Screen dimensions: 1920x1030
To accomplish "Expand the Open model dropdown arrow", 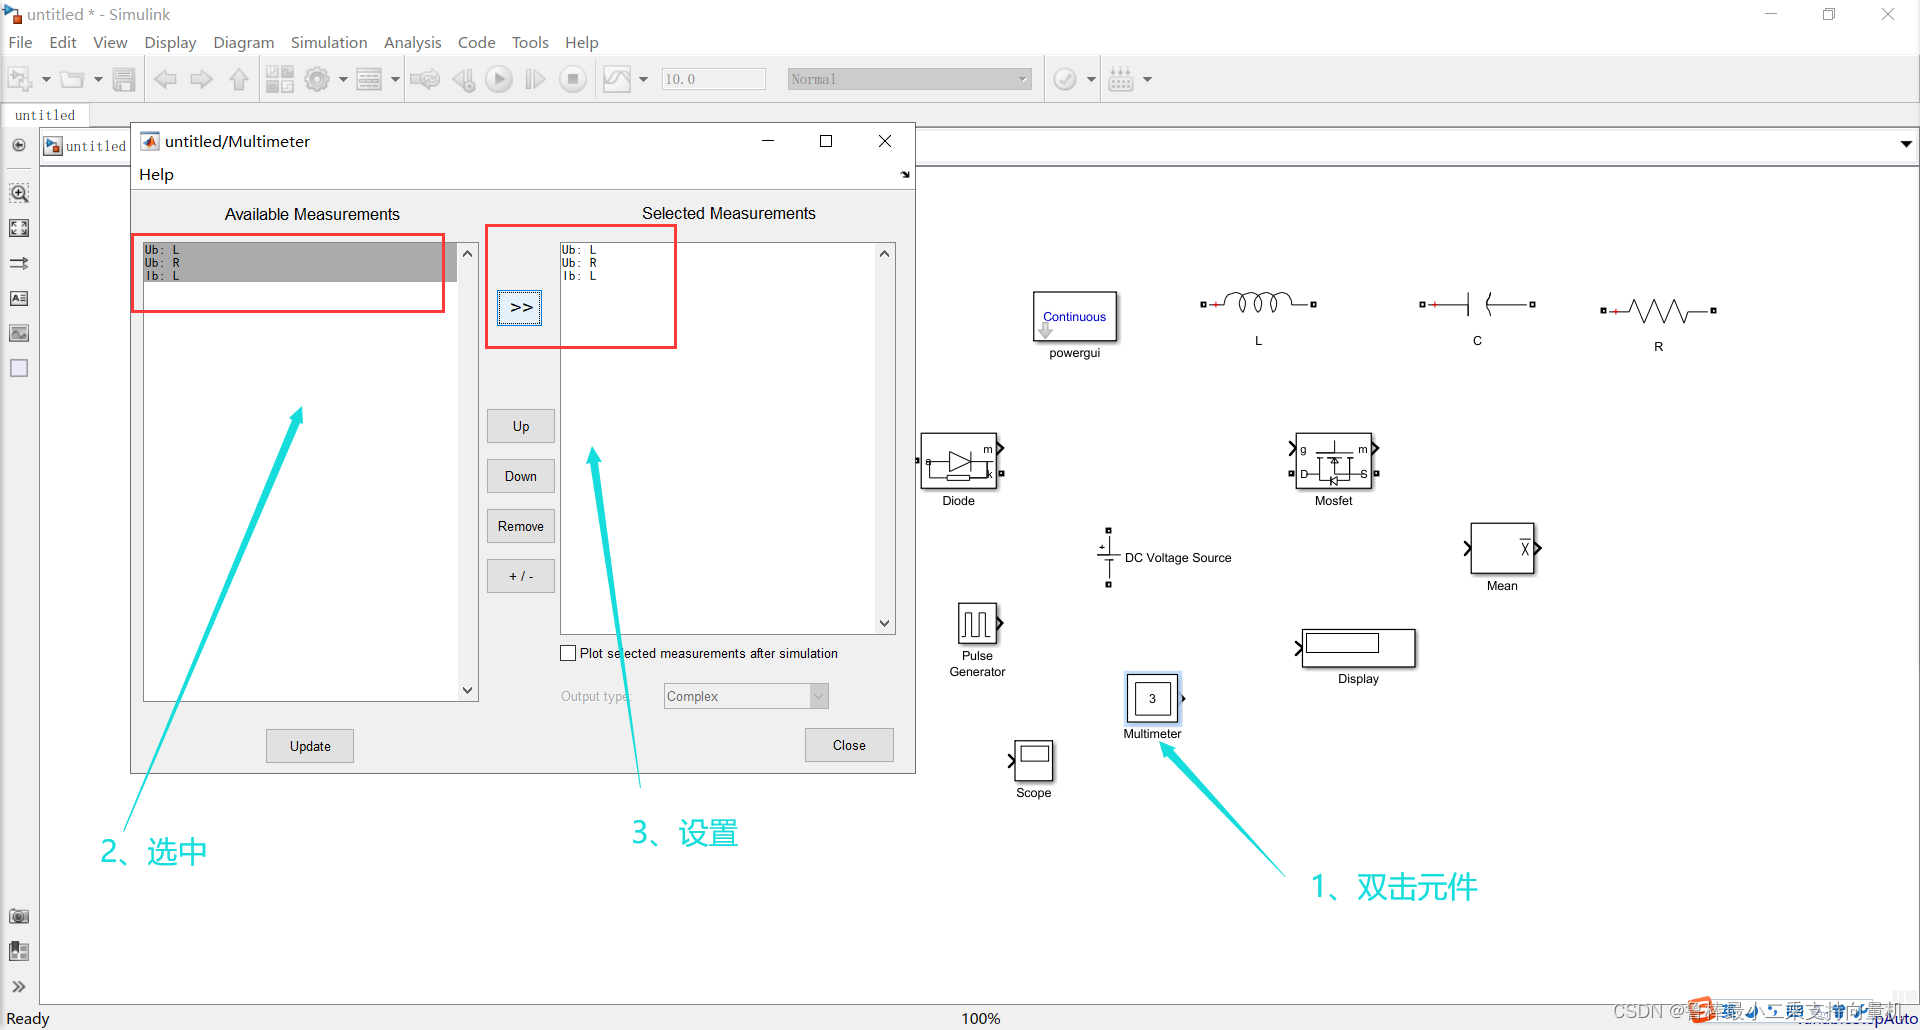I will [x=98, y=79].
